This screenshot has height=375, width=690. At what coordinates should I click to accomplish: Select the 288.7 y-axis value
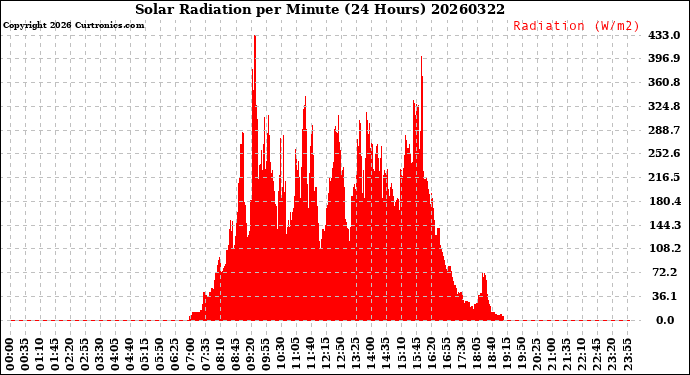(x=664, y=130)
